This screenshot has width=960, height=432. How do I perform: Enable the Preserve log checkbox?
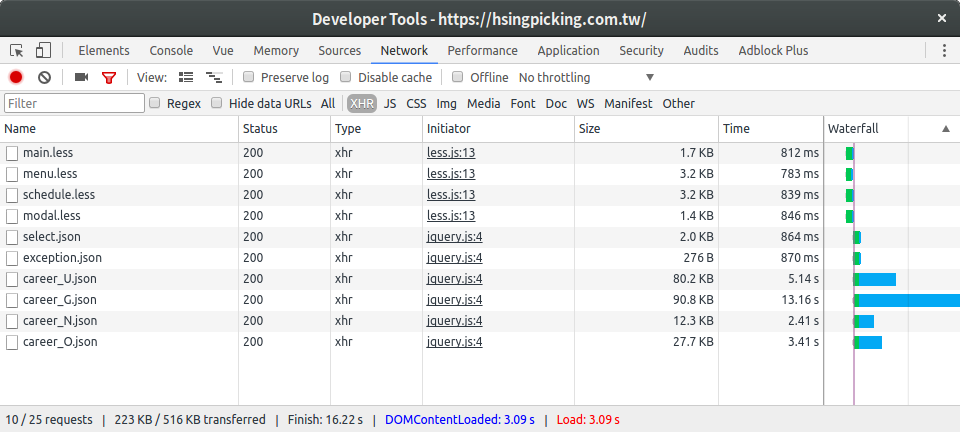coord(249,77)
